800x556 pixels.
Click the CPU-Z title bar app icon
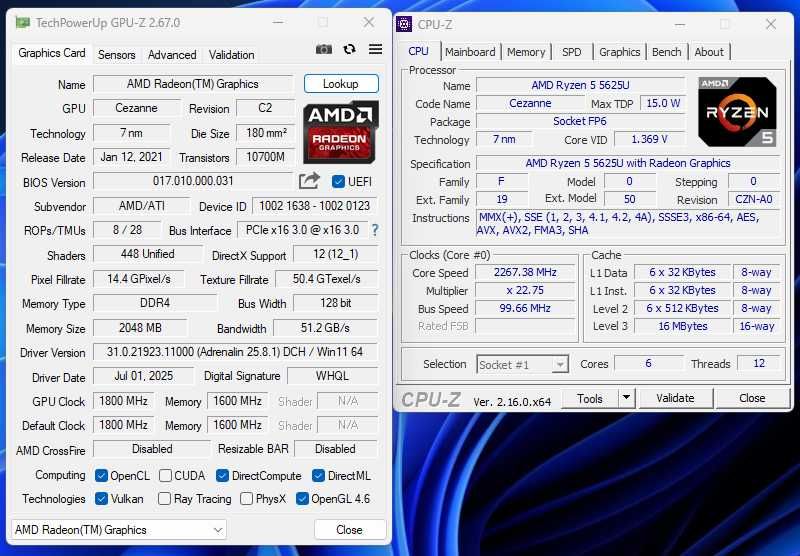(x=404, y=24)
